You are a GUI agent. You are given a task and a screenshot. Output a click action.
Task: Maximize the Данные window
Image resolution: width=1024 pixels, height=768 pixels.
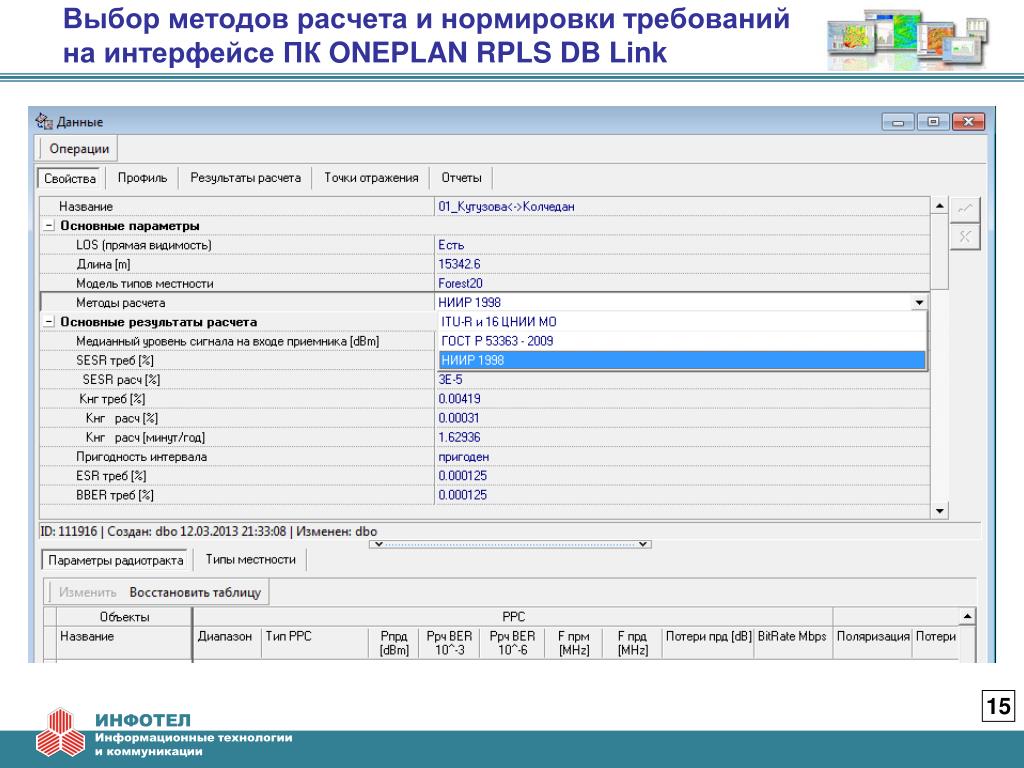(933, 122)
